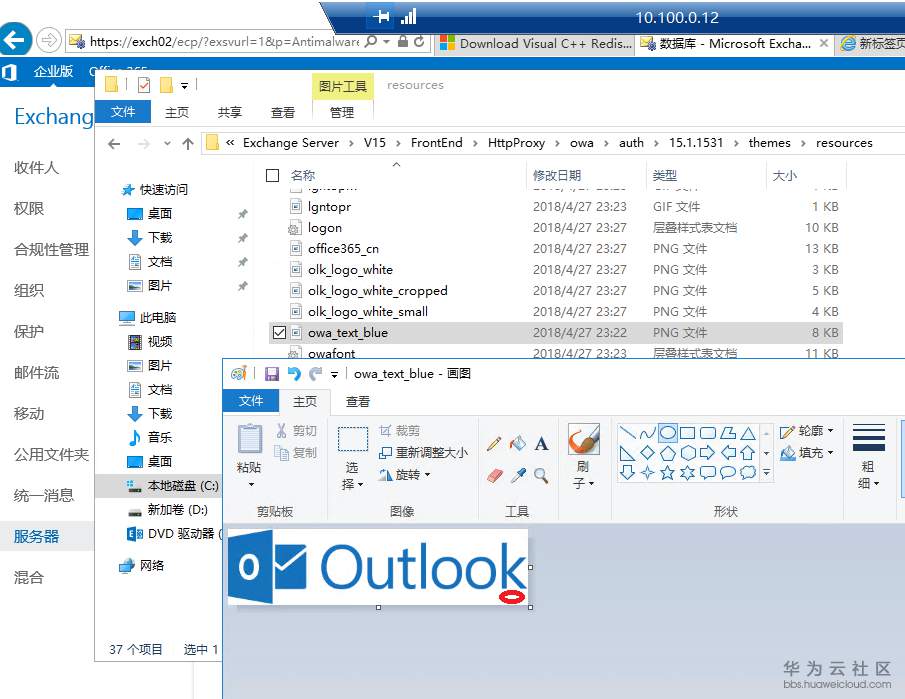Screen dimensions: 905x699
Task: Select 快速访问 in navigation pane
Action: [x=154, y=189]
